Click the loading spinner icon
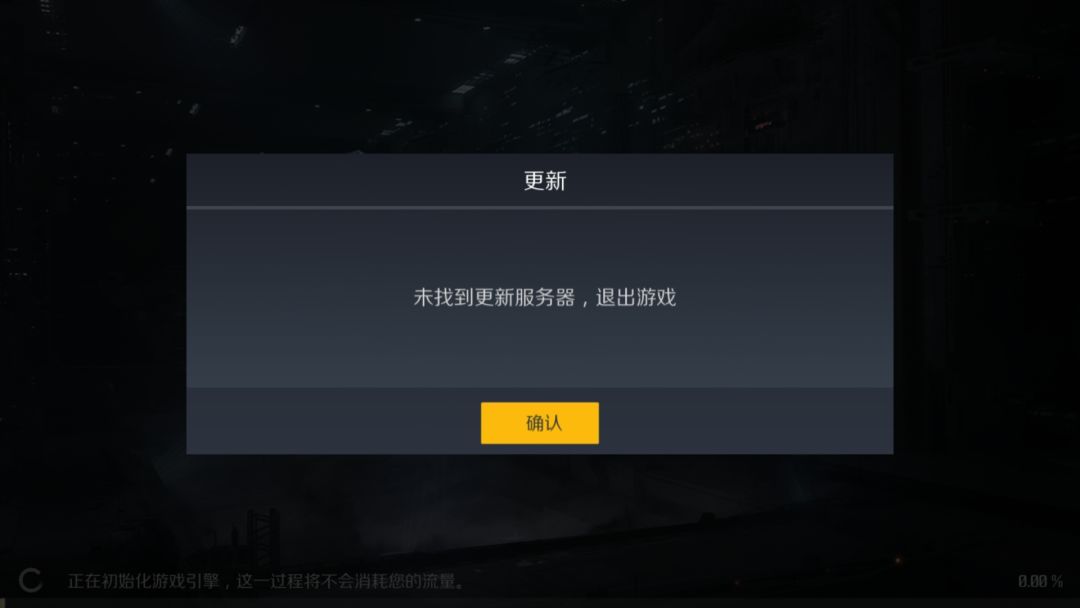 (30, 580)
